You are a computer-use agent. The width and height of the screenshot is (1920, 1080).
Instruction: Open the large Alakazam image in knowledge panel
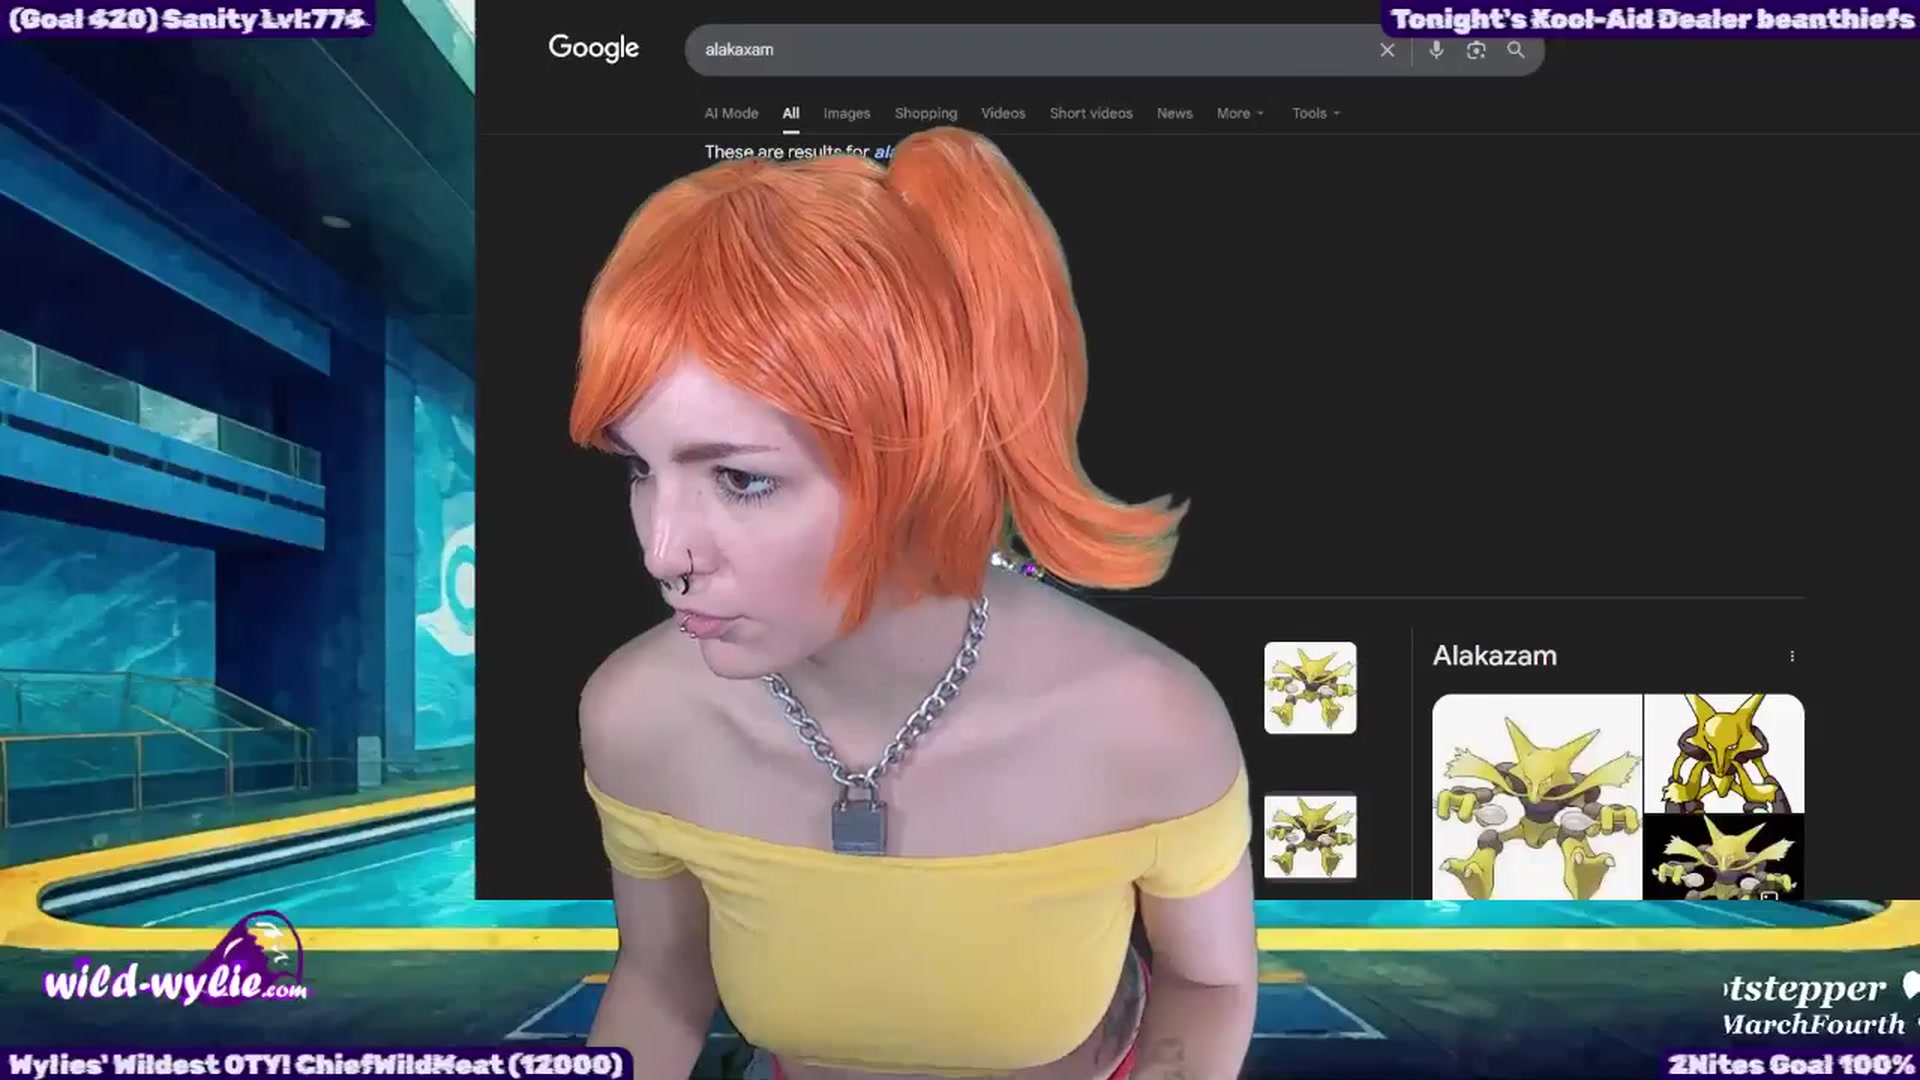click(1537, 797)
